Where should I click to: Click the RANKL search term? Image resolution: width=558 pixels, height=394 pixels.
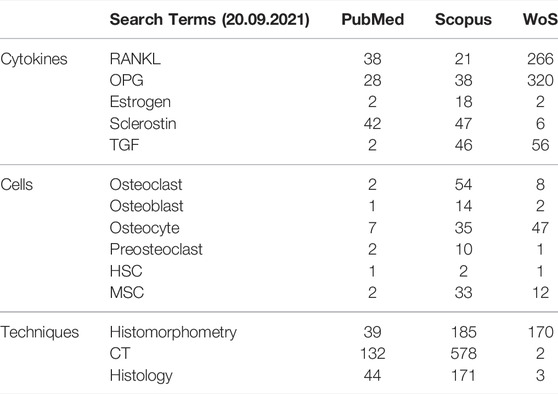[135, 59]
